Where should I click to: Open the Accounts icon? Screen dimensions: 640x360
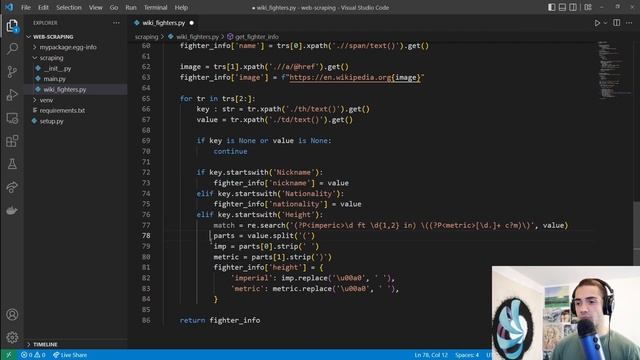12,315
